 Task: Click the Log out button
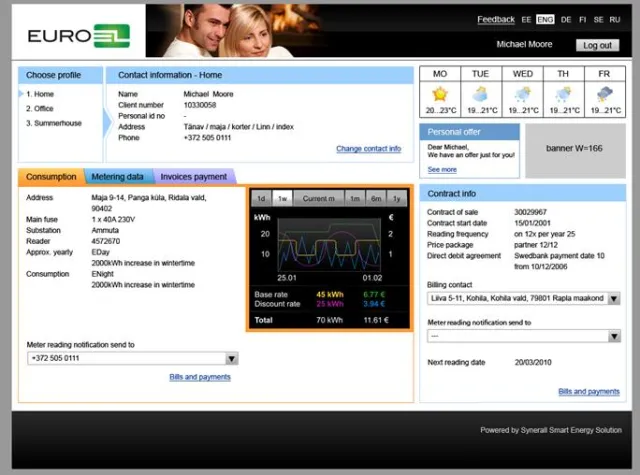pyautogui.click(x=597, y=45)
